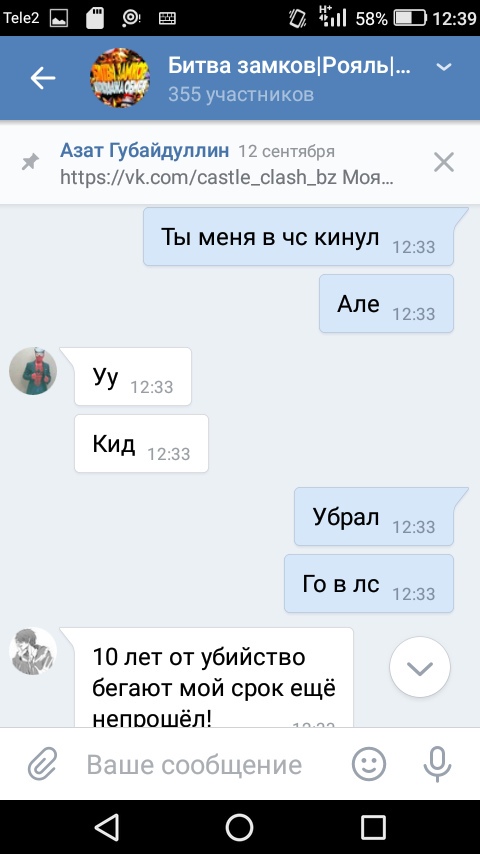Viewport: 480px width, 854px height.
Task: Tap the Android home circle button
Action: pos(240,827)
